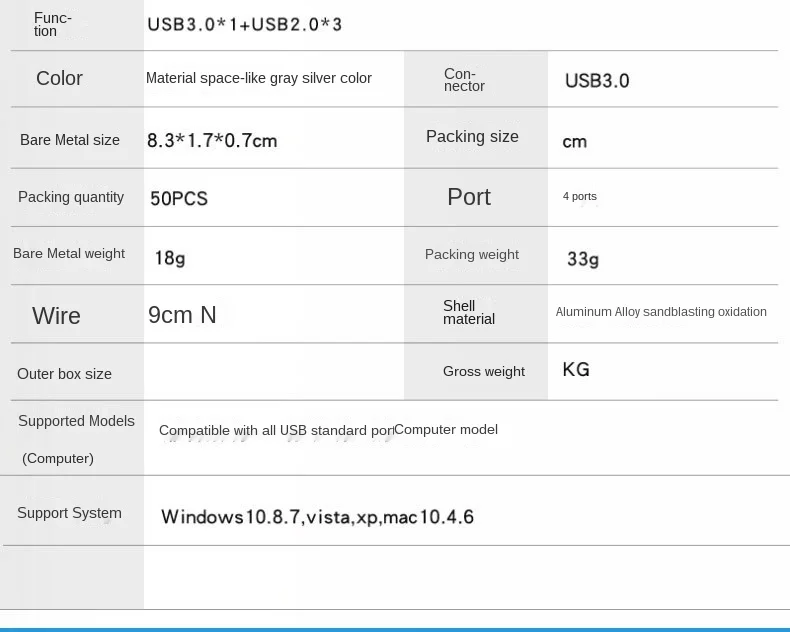Click the Packing quantity label
This screenshot has height=632, width=790.
click(x=71, y=197)
